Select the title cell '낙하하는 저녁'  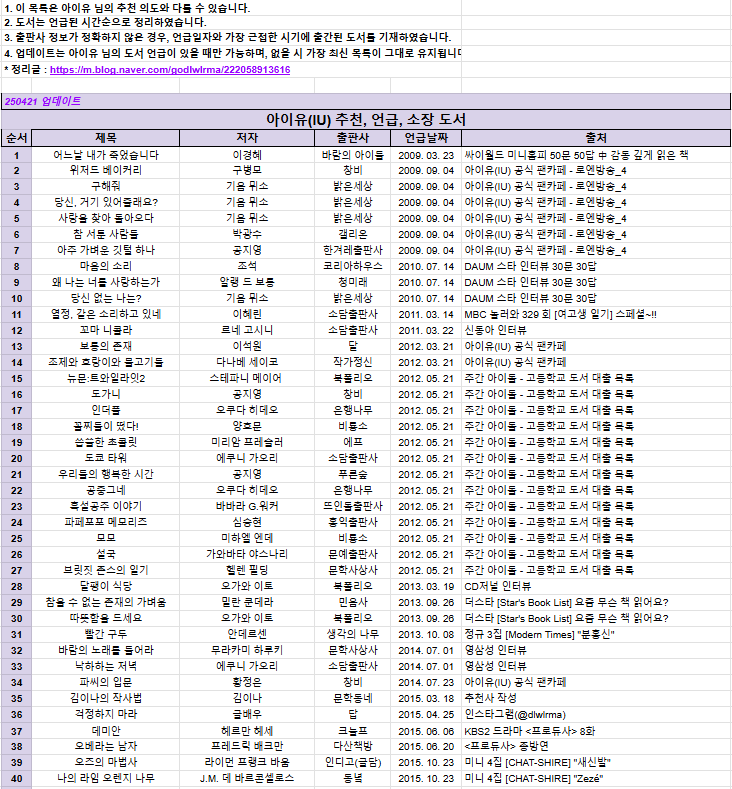(x=106, y=667)
